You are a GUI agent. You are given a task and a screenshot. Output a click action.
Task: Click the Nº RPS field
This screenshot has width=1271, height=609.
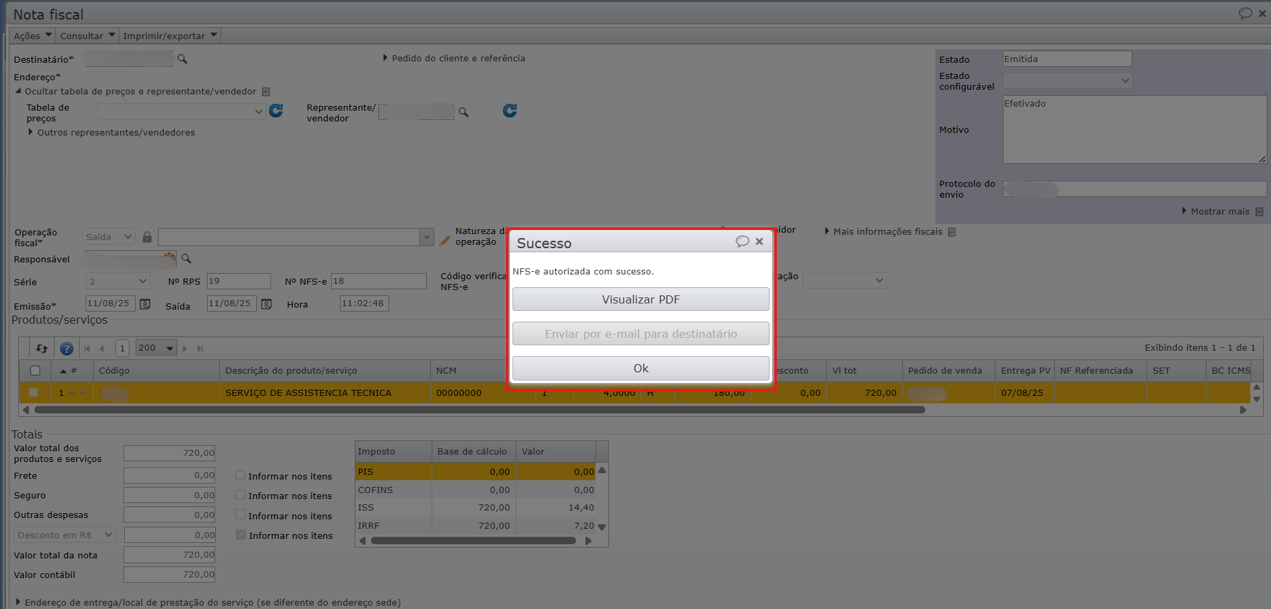238,282
